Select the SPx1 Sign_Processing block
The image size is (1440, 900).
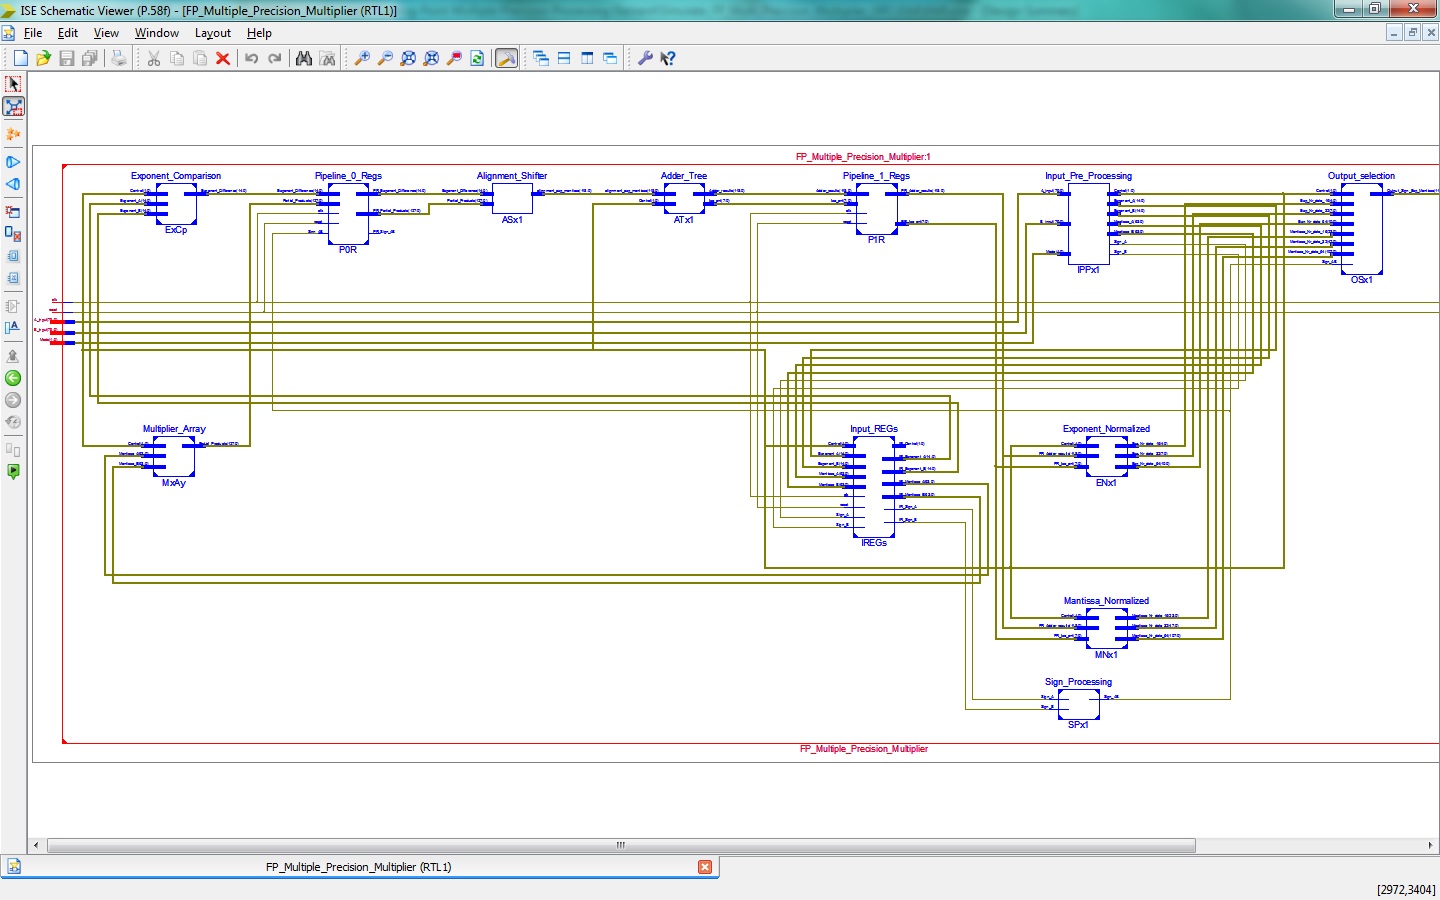click(1079, 705)
